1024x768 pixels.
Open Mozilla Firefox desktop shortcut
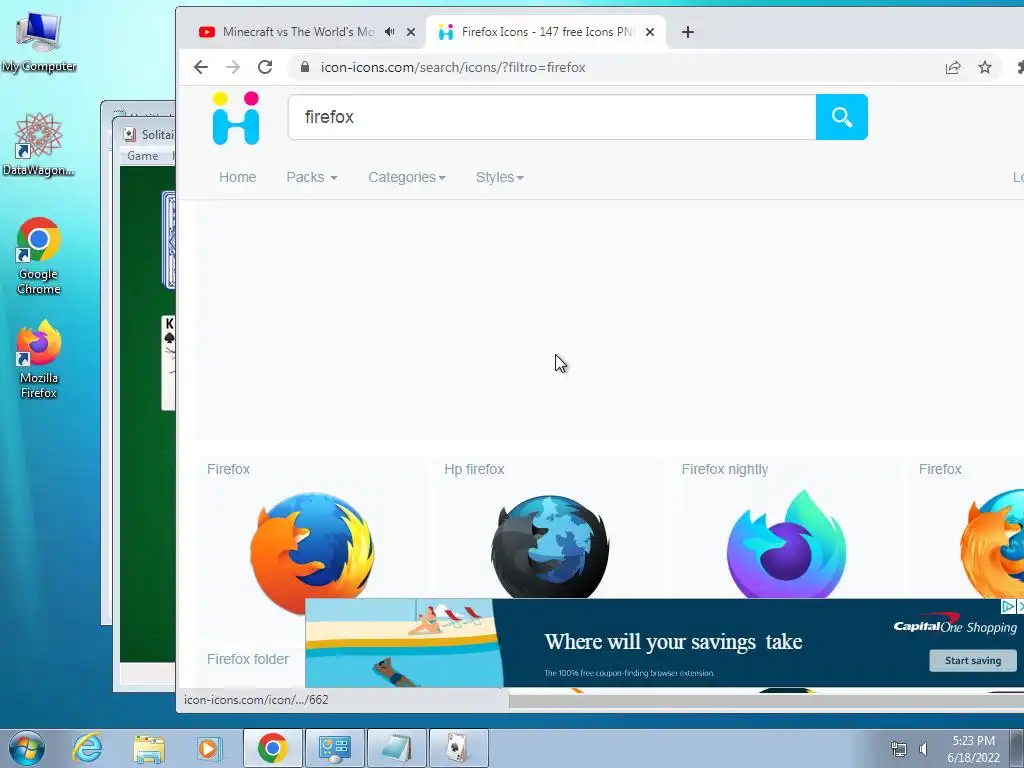[39, 359]
